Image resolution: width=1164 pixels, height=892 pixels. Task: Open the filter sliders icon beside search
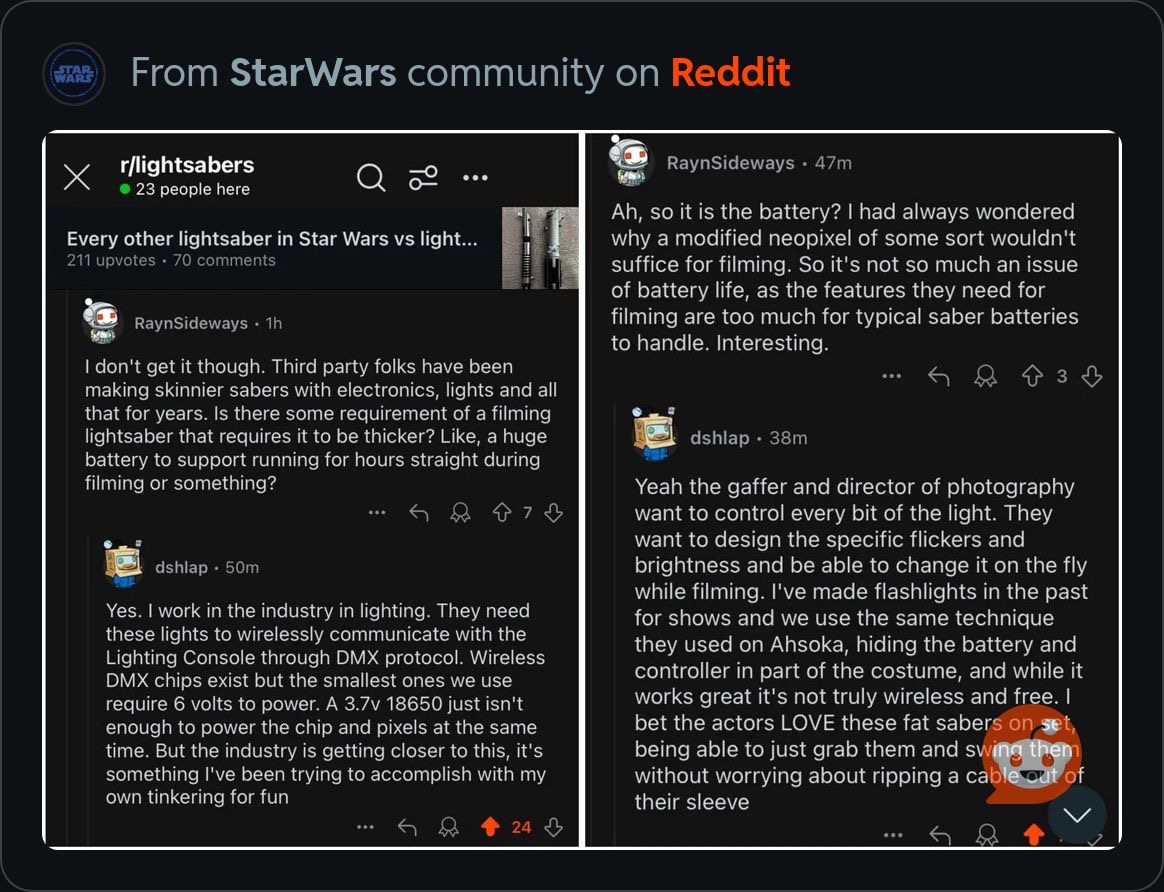(423, 177)
